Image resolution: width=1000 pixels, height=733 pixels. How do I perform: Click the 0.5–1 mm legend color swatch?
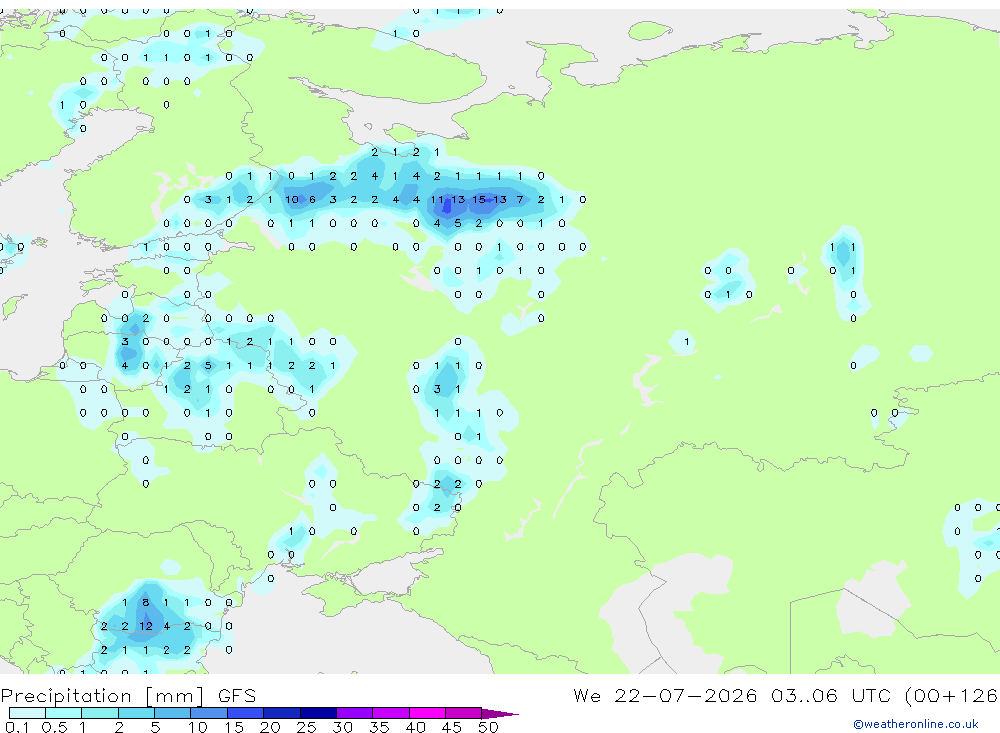click(64, 713)
